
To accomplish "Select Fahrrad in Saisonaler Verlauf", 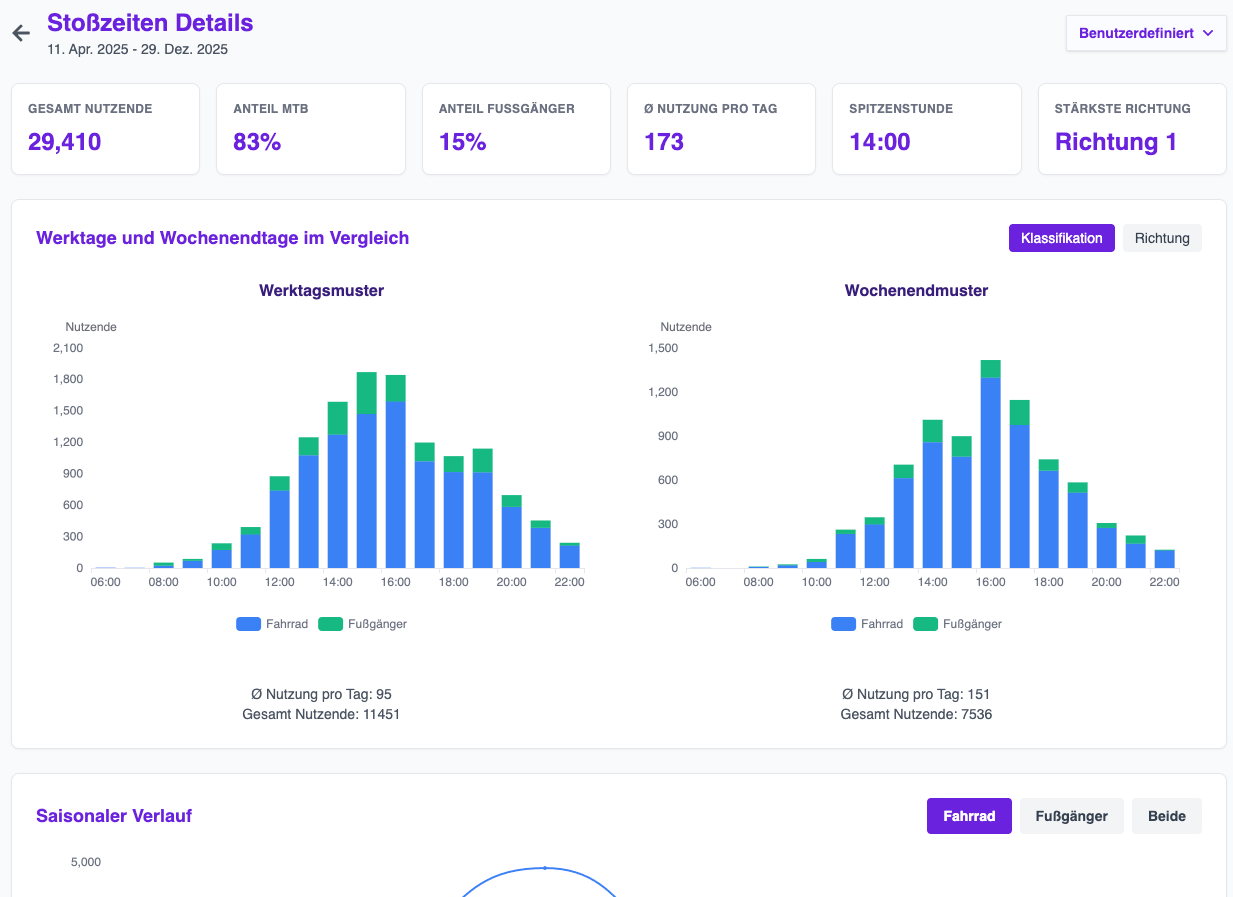I will (968, 816).
